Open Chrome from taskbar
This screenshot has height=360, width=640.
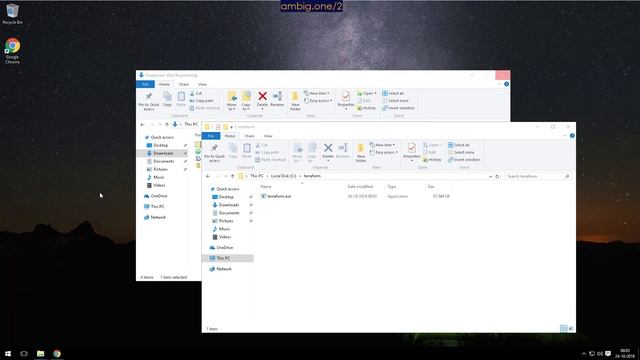[x=57, y=353]
